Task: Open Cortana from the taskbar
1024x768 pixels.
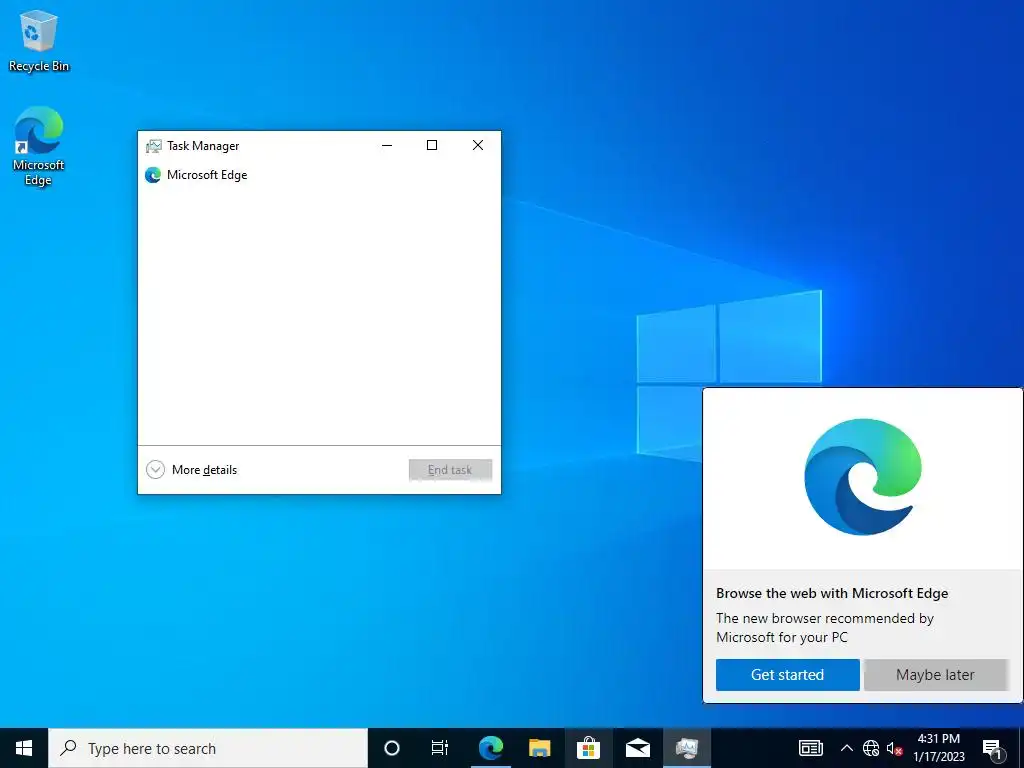Action: click(392, 748)
